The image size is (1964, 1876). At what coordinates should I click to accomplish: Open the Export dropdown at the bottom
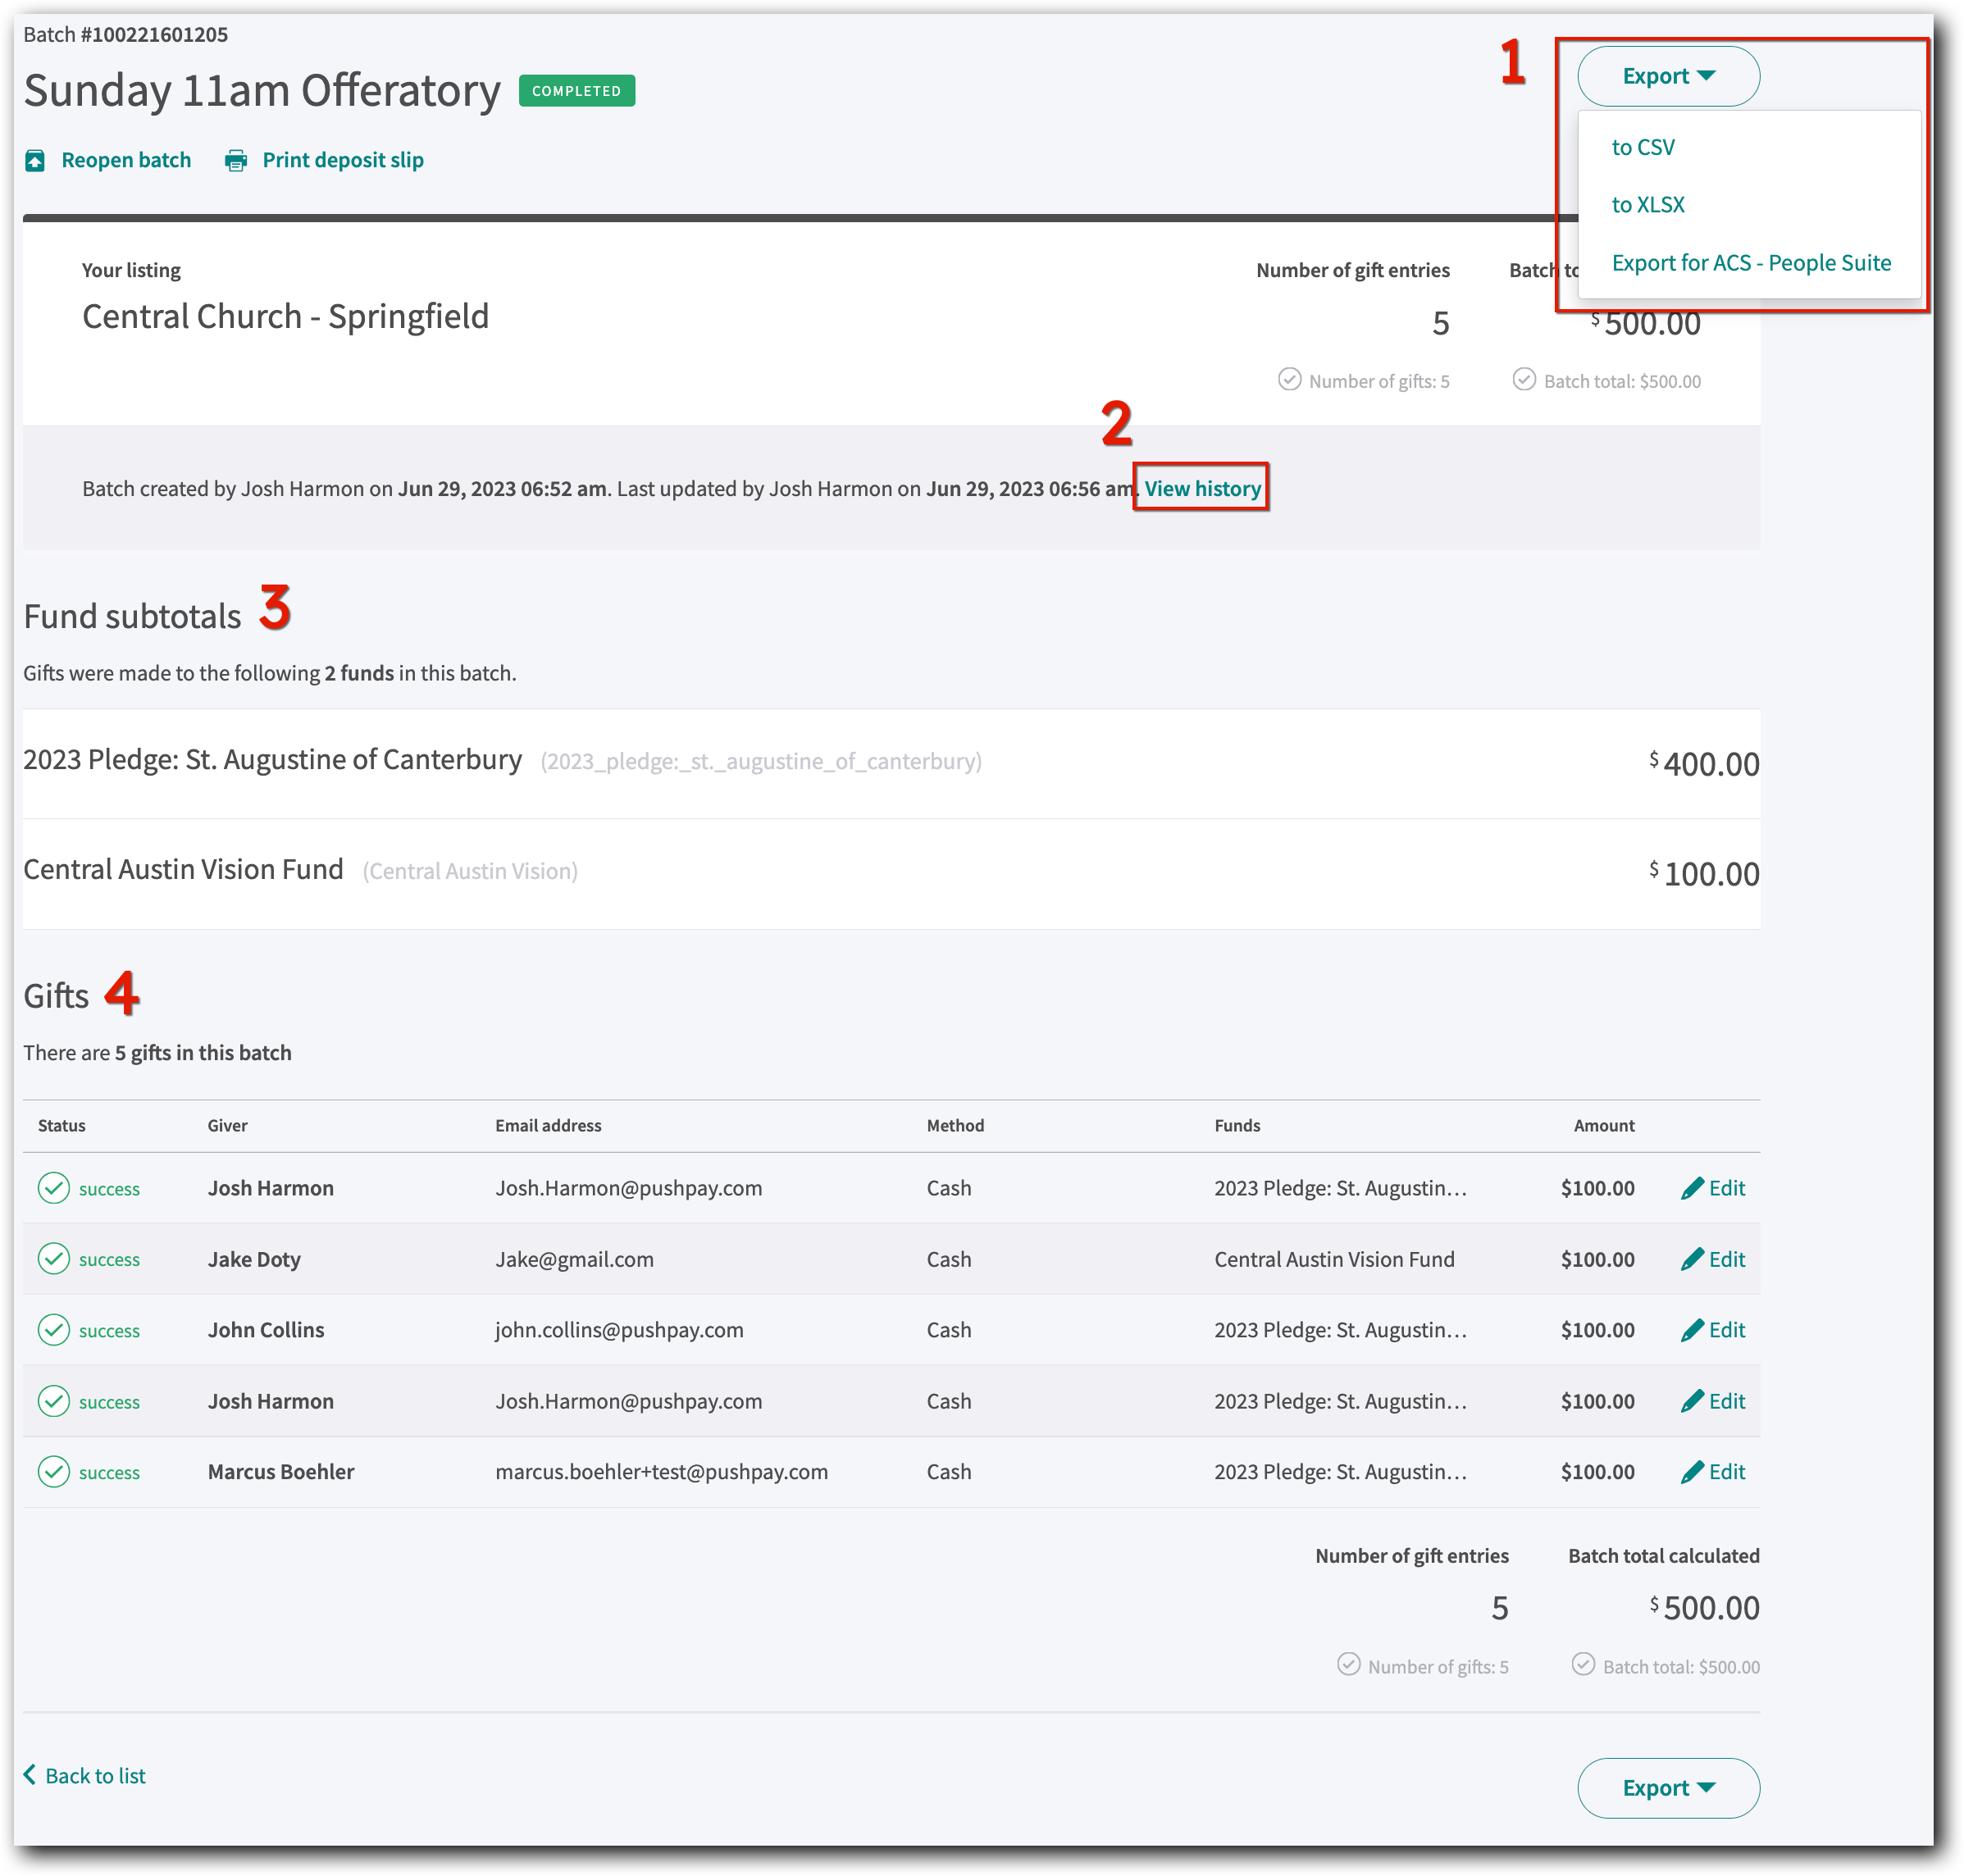1666,1788
